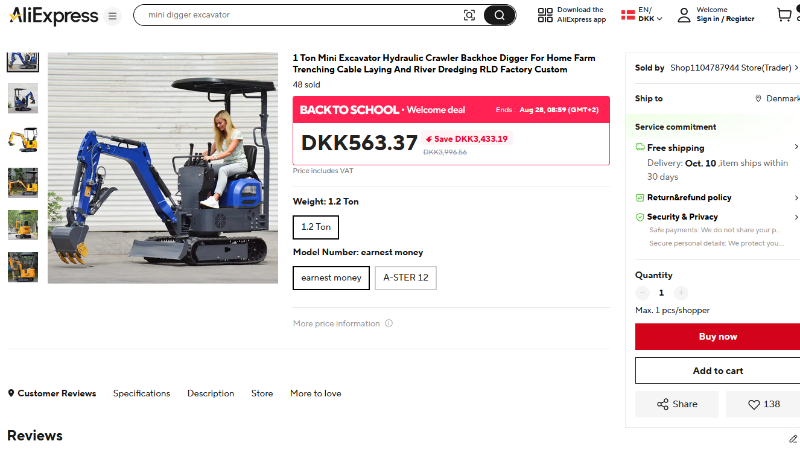The image size is (800, 456).
Task: Click the black search magnifier button
Action: coord(499,15)
